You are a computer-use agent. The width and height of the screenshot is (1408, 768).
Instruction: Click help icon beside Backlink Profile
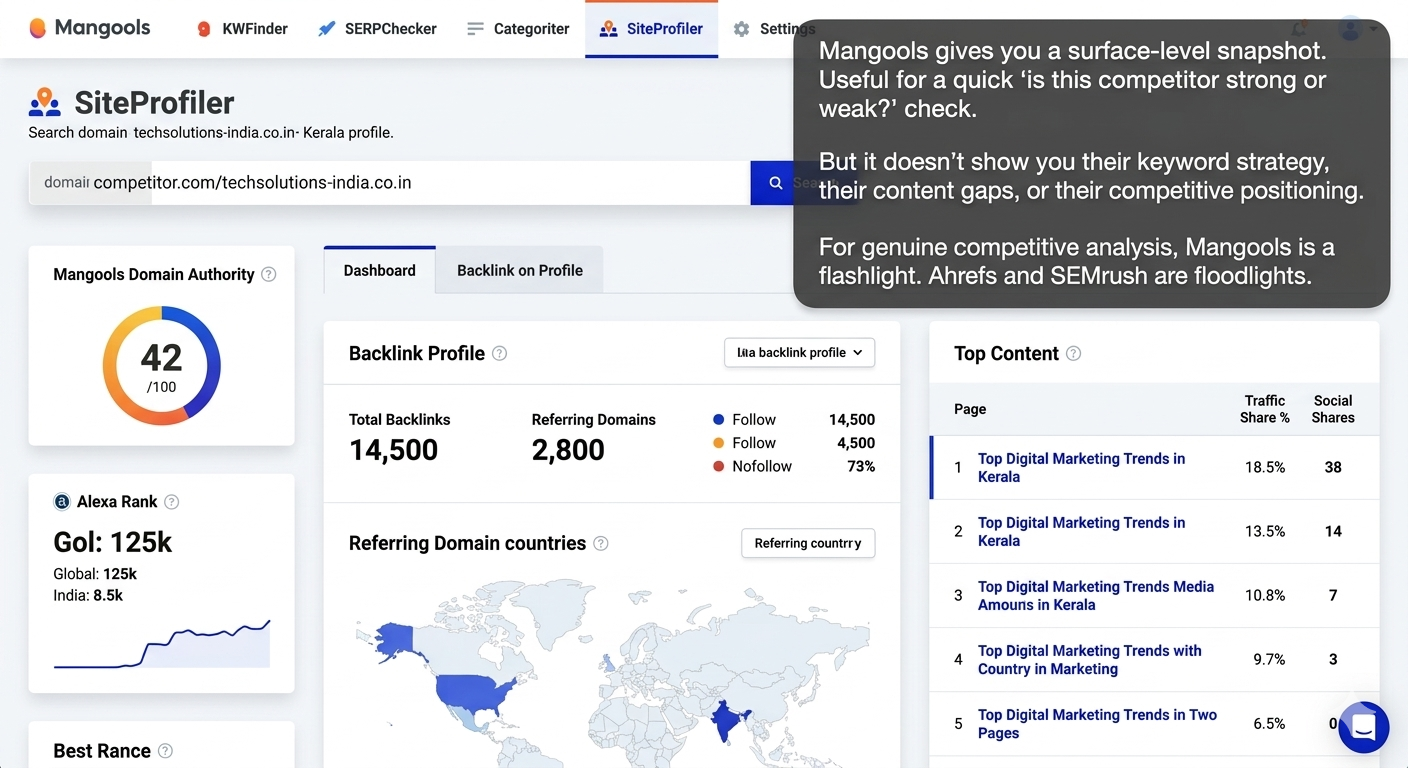click(499, 353)
